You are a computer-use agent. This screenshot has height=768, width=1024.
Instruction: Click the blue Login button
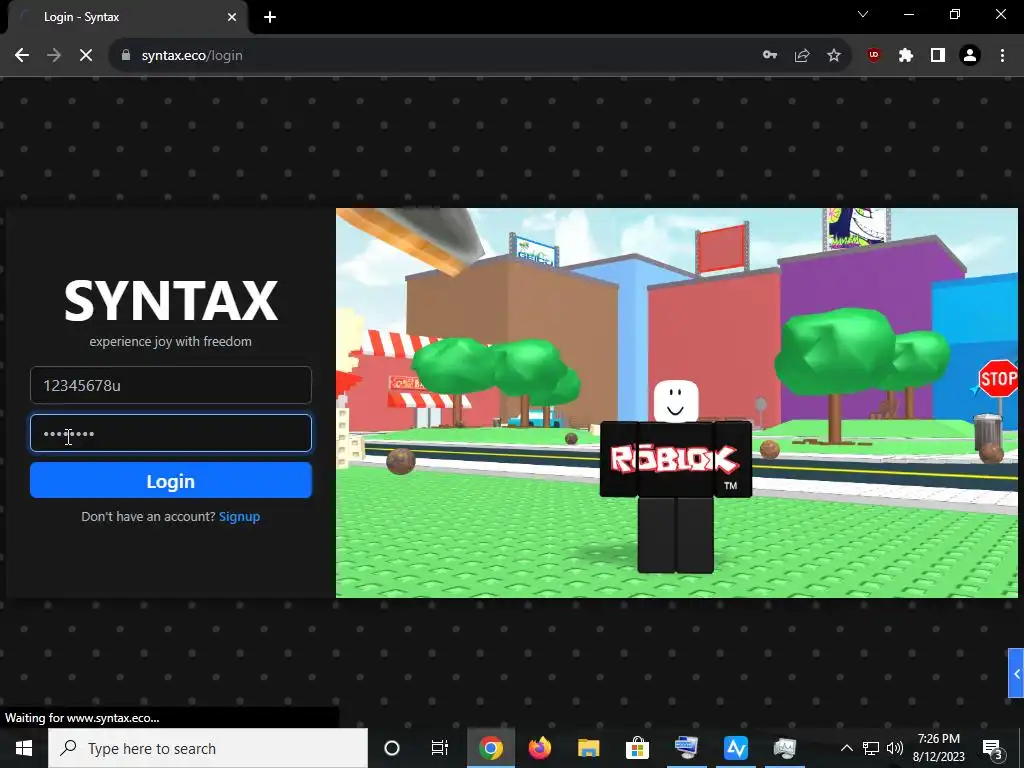click(170, 481)
